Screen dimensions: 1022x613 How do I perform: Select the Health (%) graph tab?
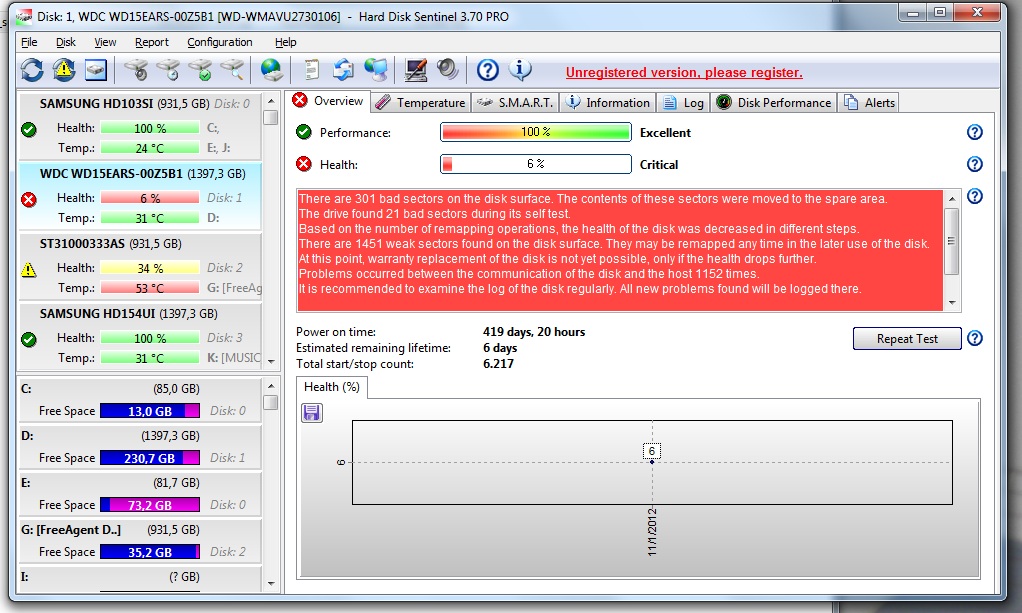click(x=332, y=387)
